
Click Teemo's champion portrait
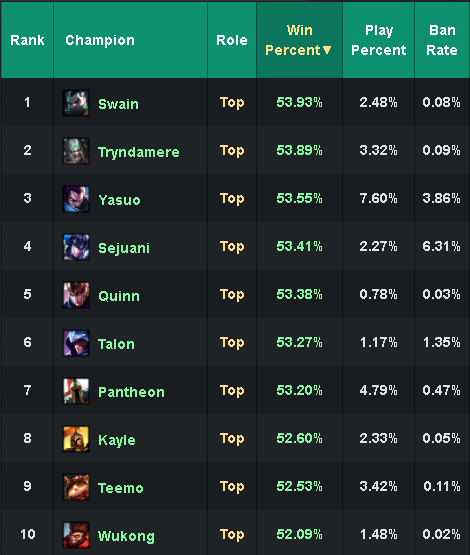point(76,487)
